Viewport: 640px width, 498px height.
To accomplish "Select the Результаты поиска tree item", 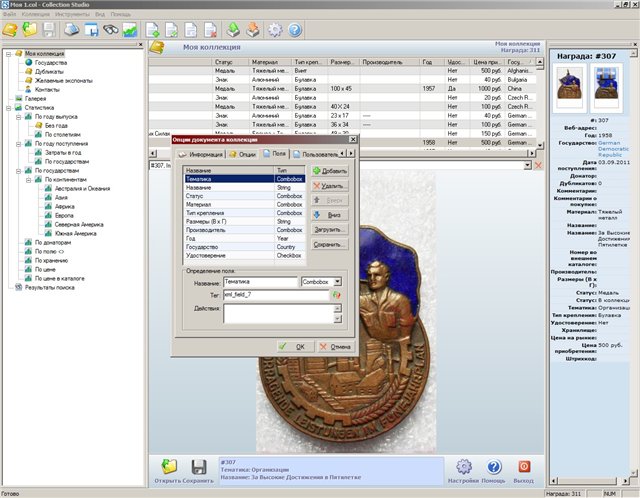I will point(49,287).
